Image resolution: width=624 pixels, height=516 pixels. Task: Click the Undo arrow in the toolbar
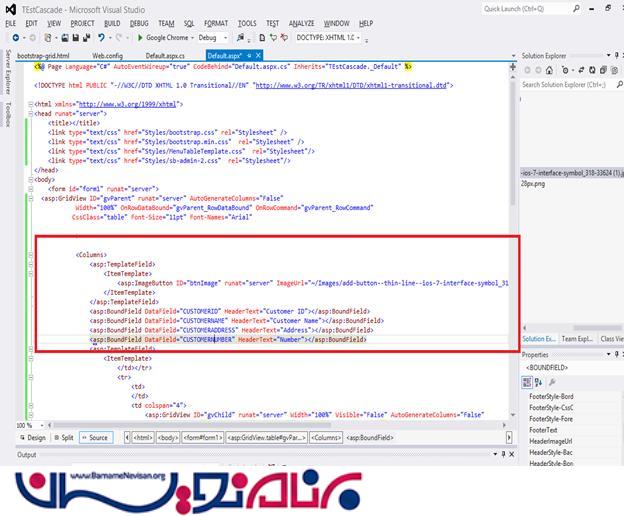pos(101,37)
